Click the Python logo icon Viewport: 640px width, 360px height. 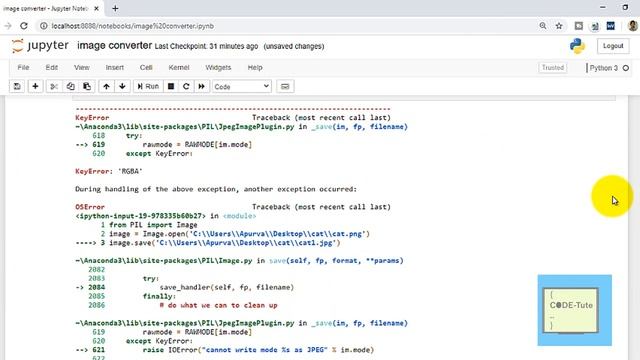click(577, 46)
